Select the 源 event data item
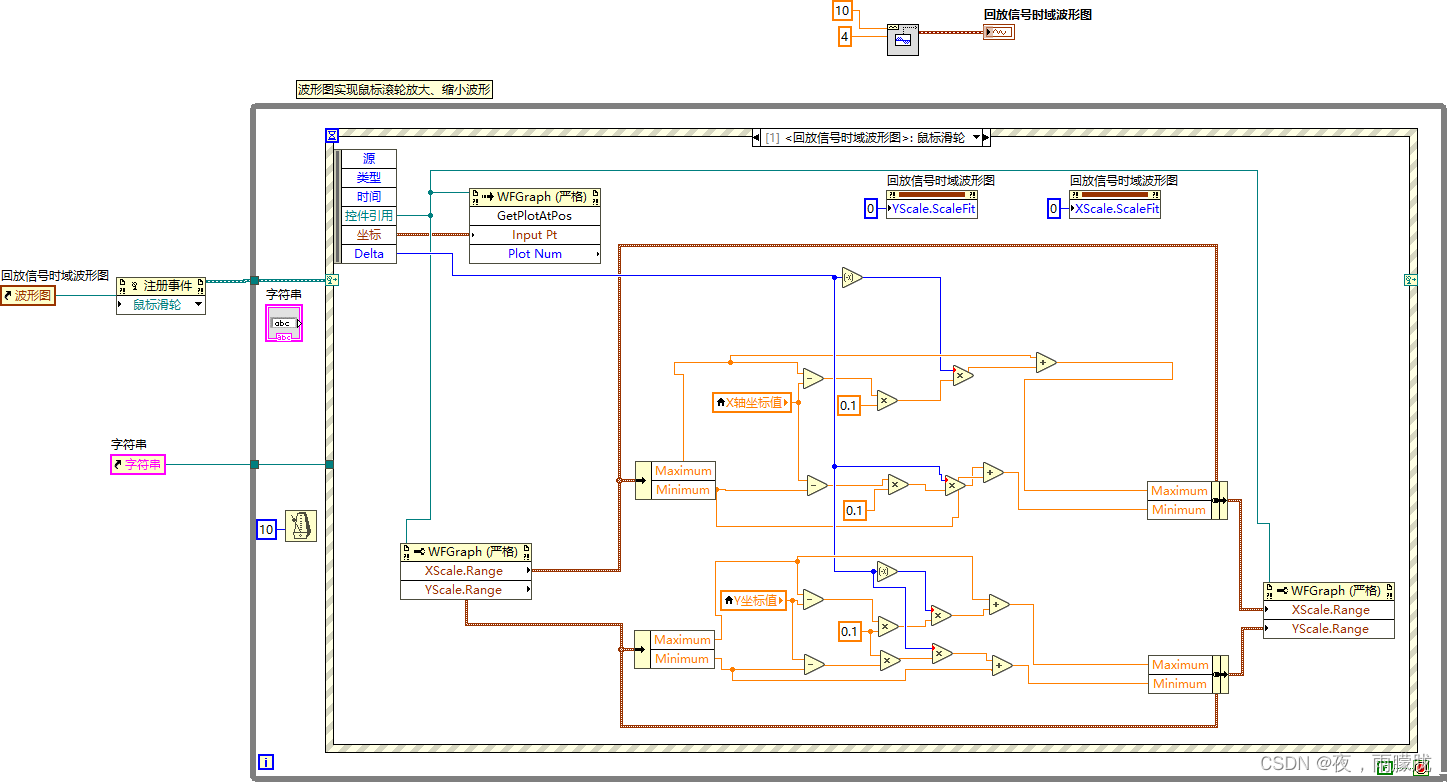Screen dimensions: 1447x782 [369, 158]
